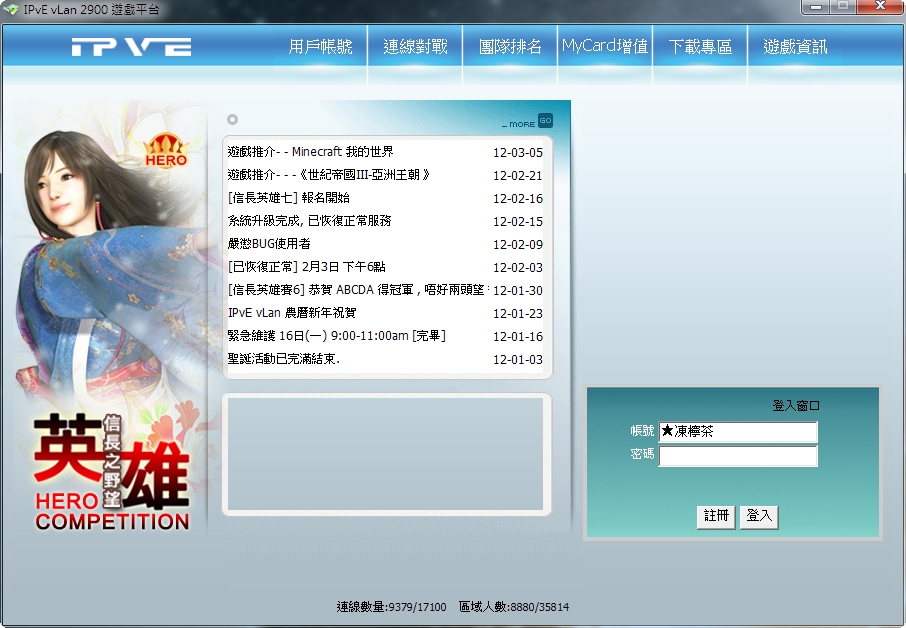
Task: Open the 連線對戰 menu tab
Action: coord(415,46)
